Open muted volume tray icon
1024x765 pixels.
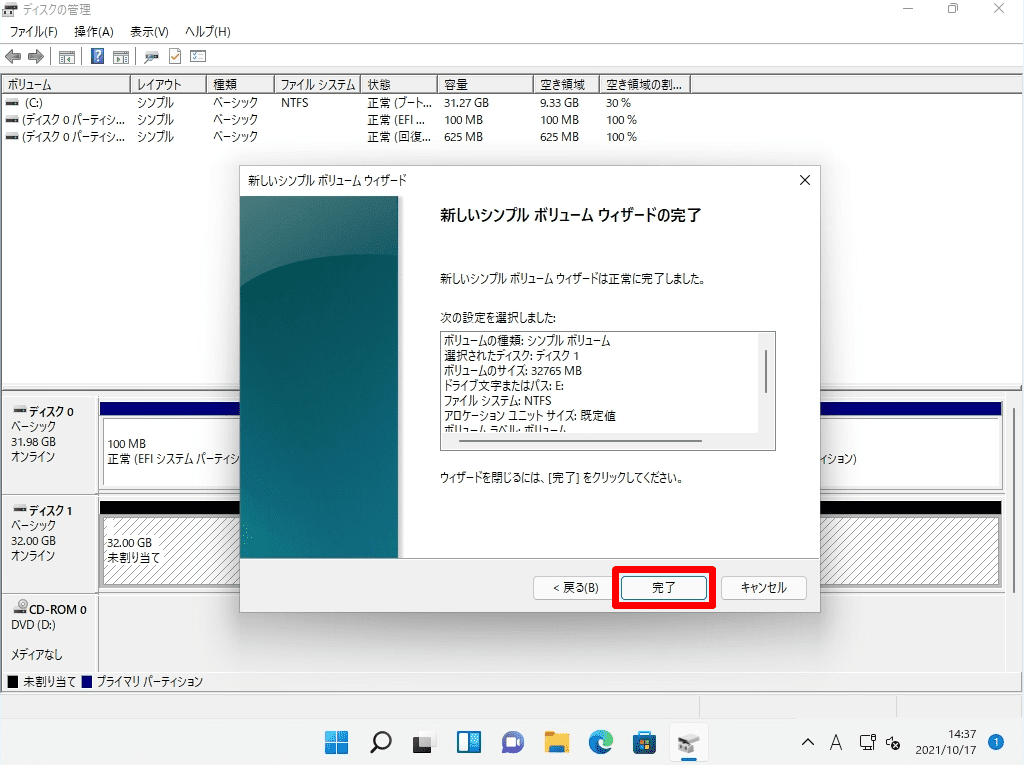pyautogui.click(x=893, y=743)
